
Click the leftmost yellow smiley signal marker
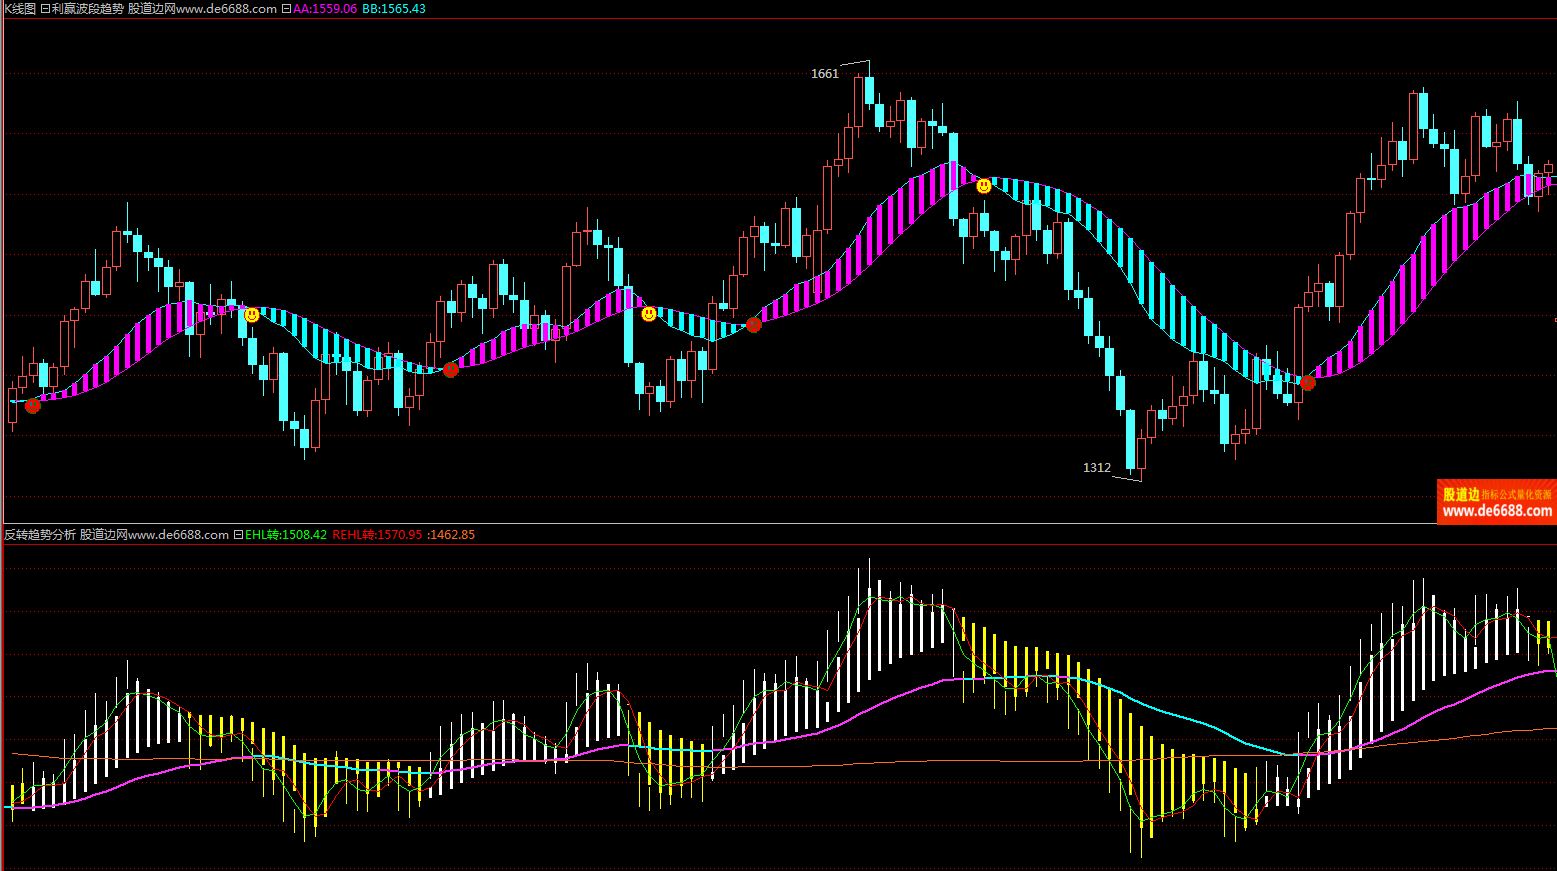click(x=251, y=315)
